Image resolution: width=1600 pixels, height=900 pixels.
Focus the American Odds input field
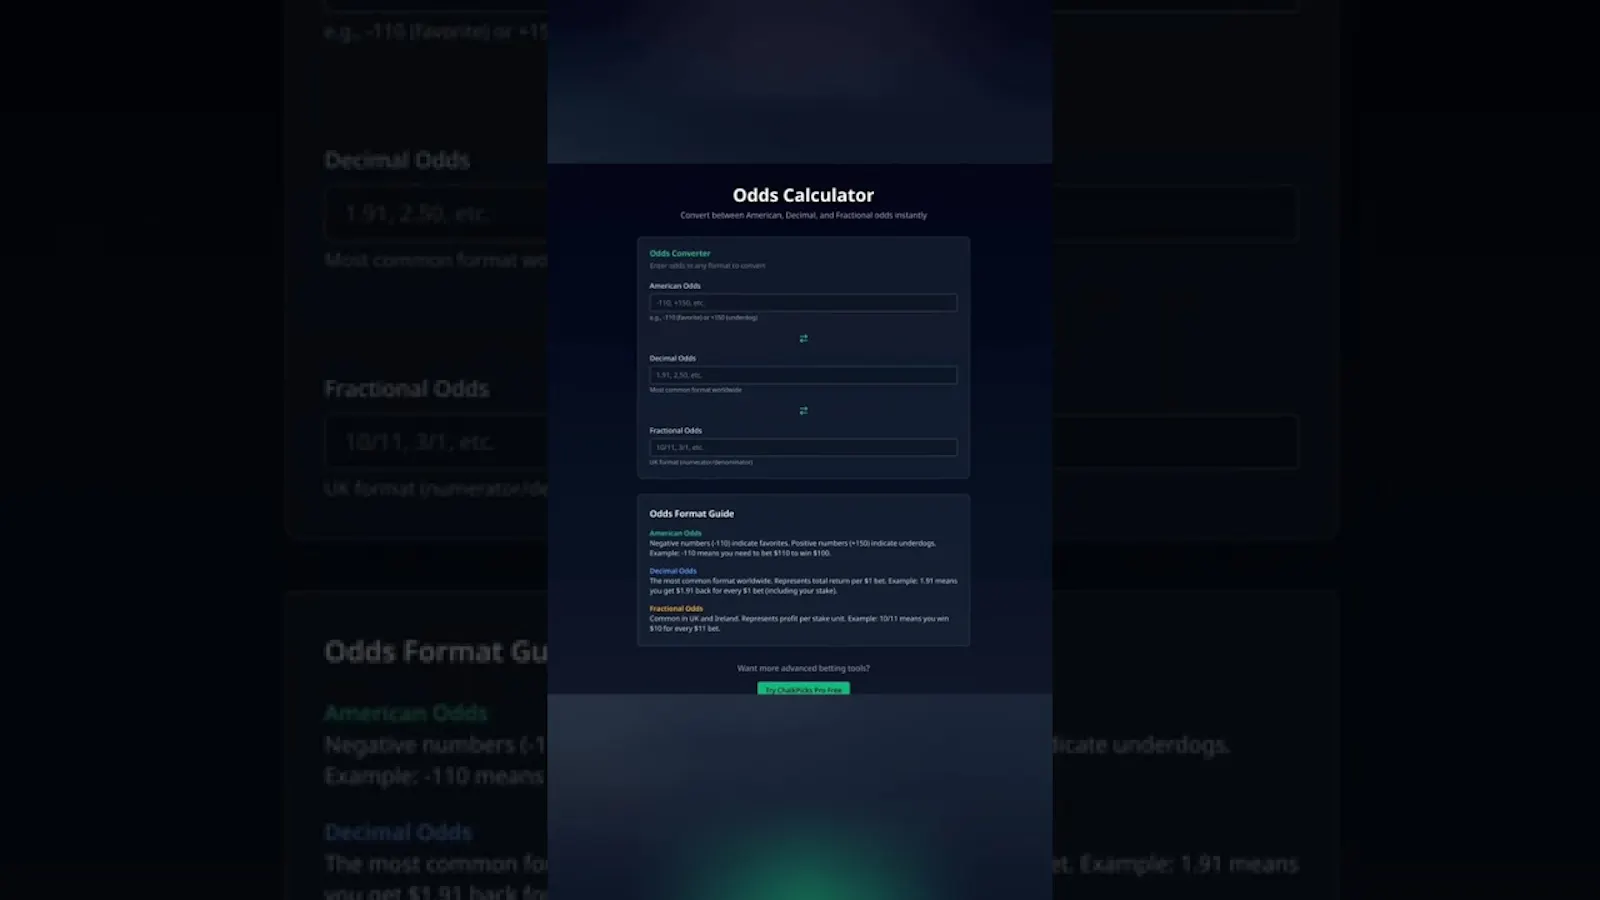click(x=803, y=302)
